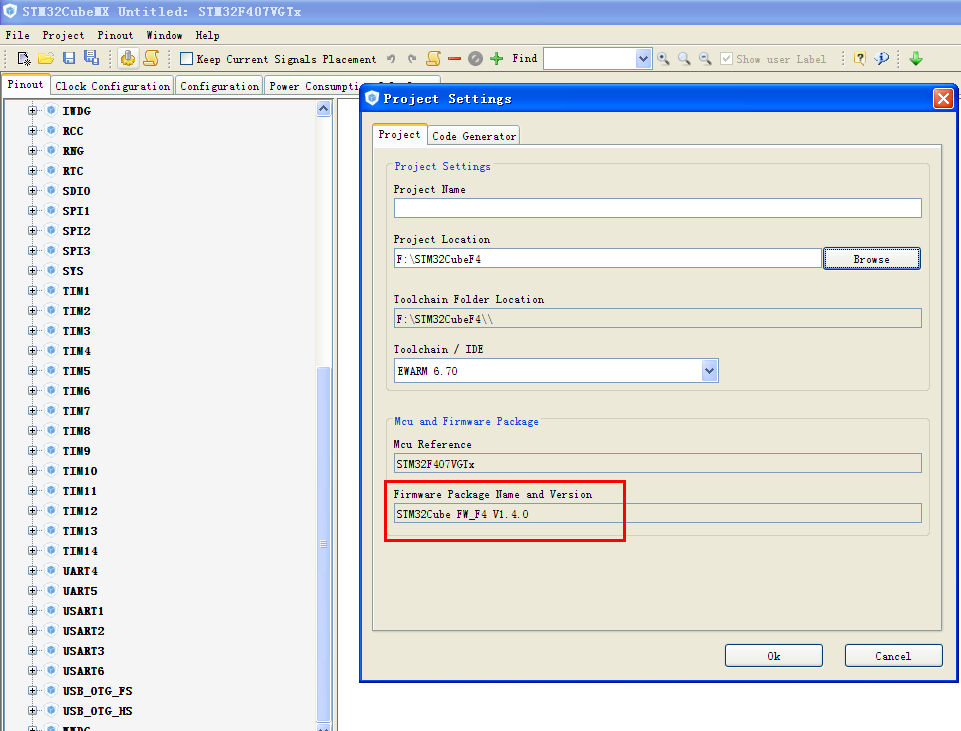The width and height of the screenshot is (961, 731).
Task: Open the Toolchain / IDE dropdown
Action: [x=709, y=371]
